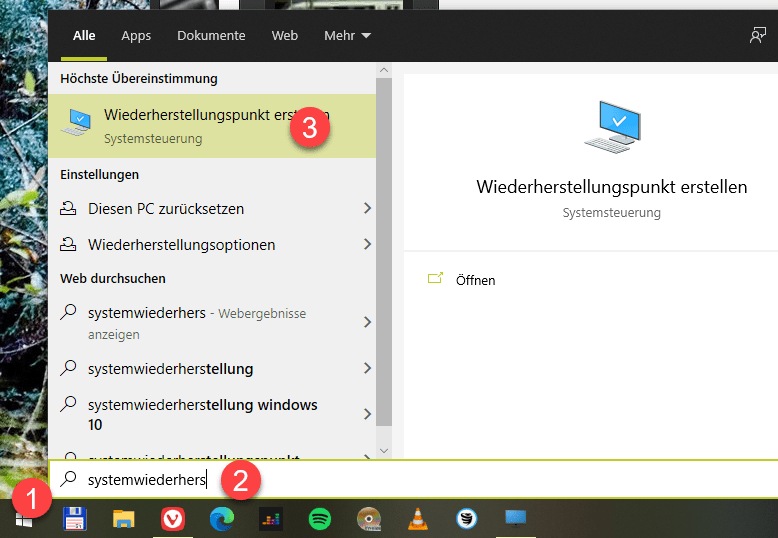Open the blue monitor app in taskbar

[x=516, y=518]
